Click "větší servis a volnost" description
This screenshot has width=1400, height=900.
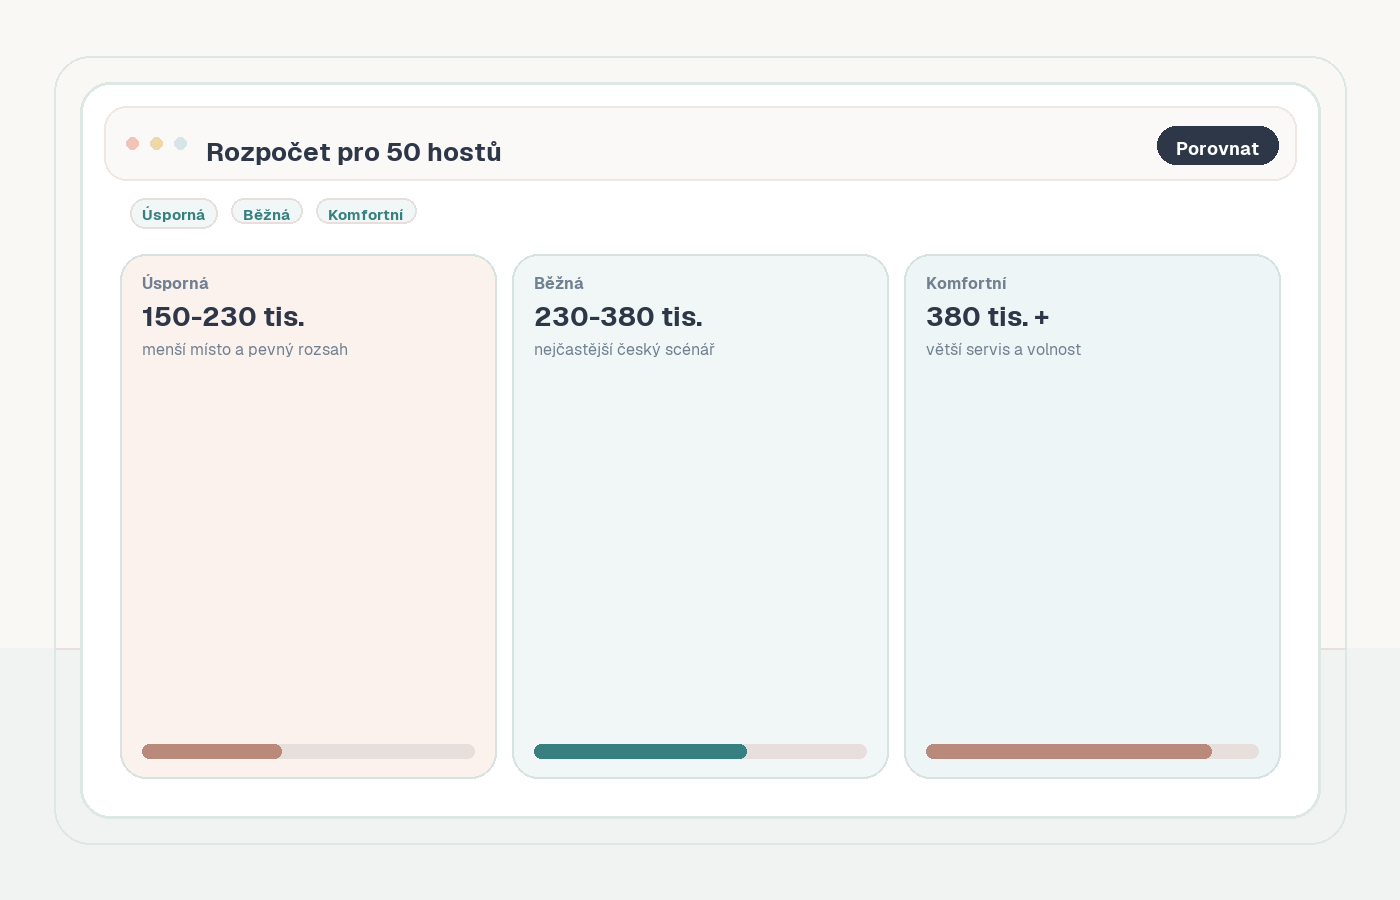(x=1003, y=350)
